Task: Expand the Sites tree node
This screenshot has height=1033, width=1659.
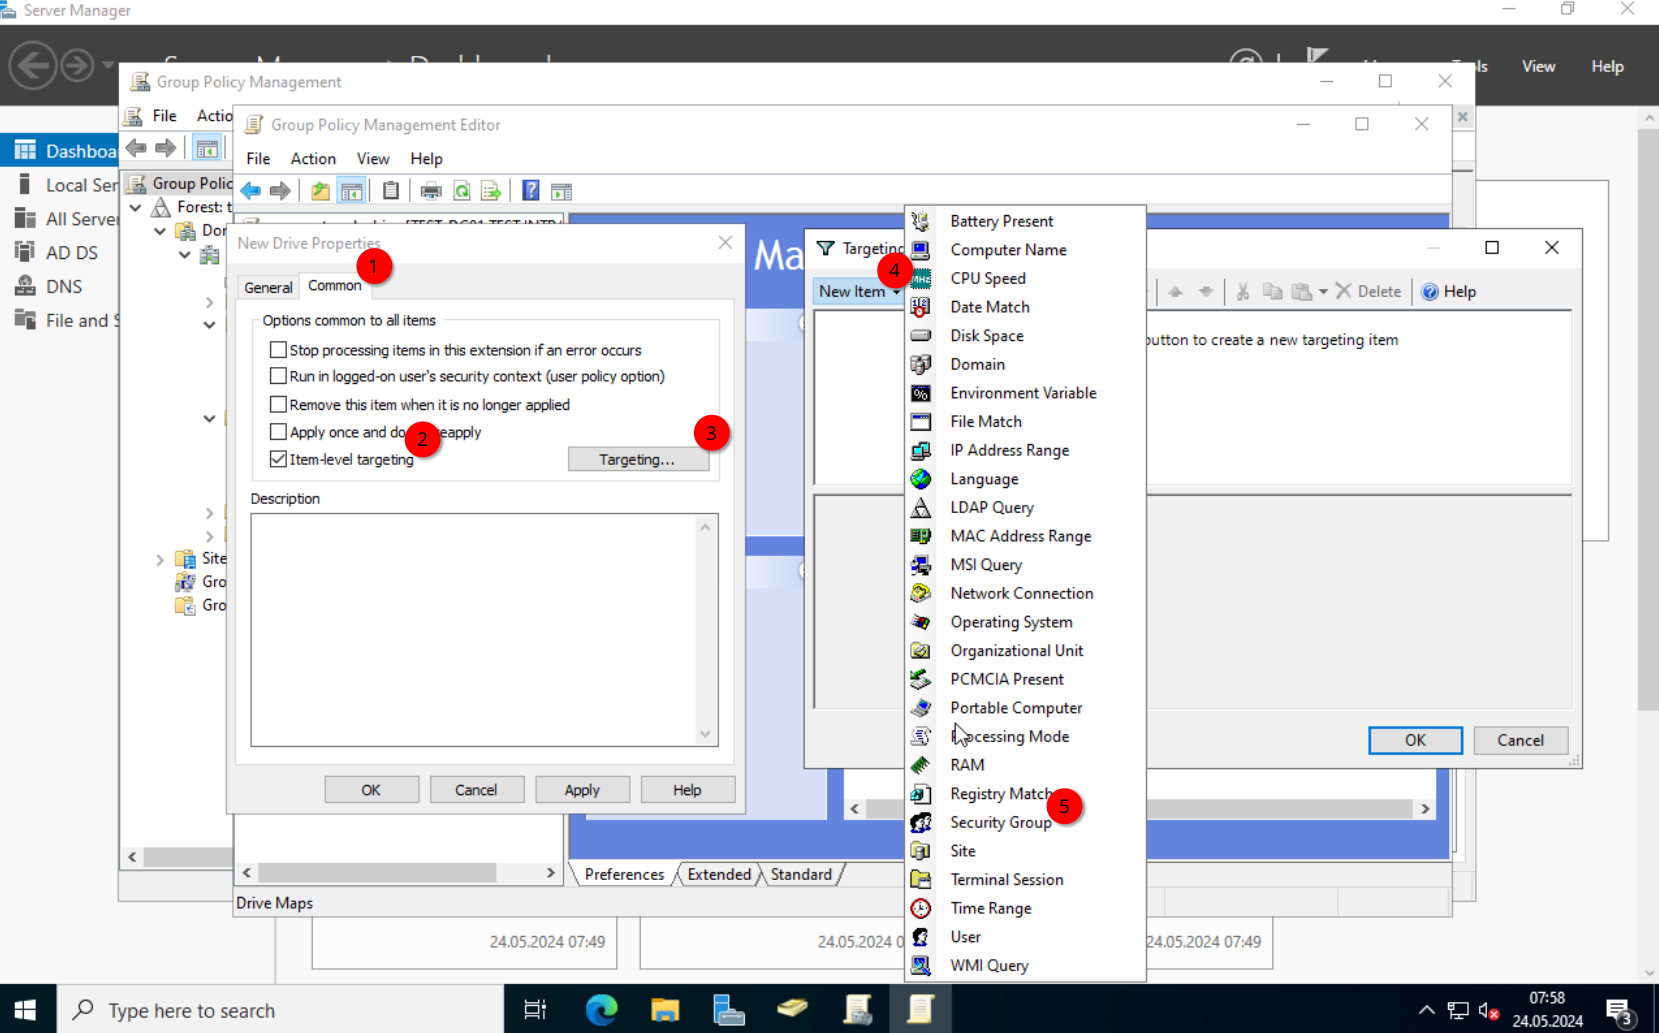Action: pyautogui.click(x=160, y=560)
